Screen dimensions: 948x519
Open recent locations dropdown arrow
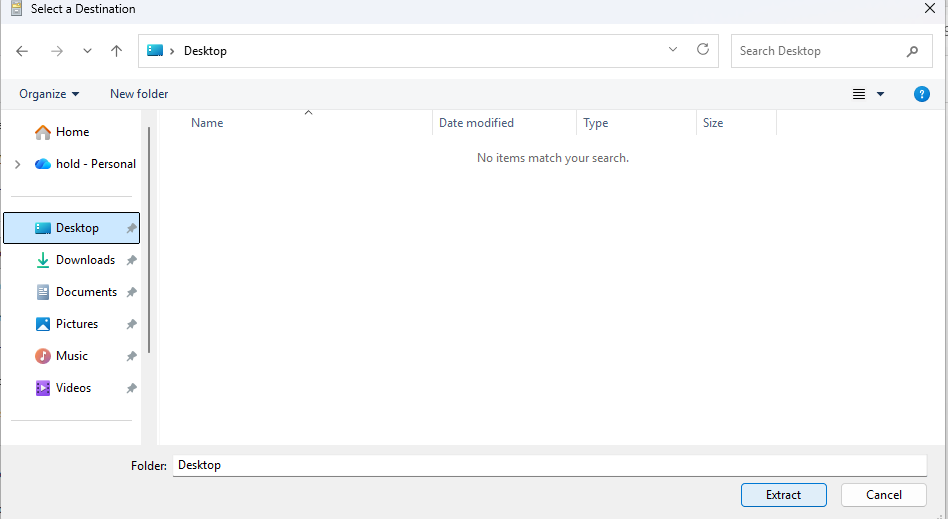tap(87, 51)
